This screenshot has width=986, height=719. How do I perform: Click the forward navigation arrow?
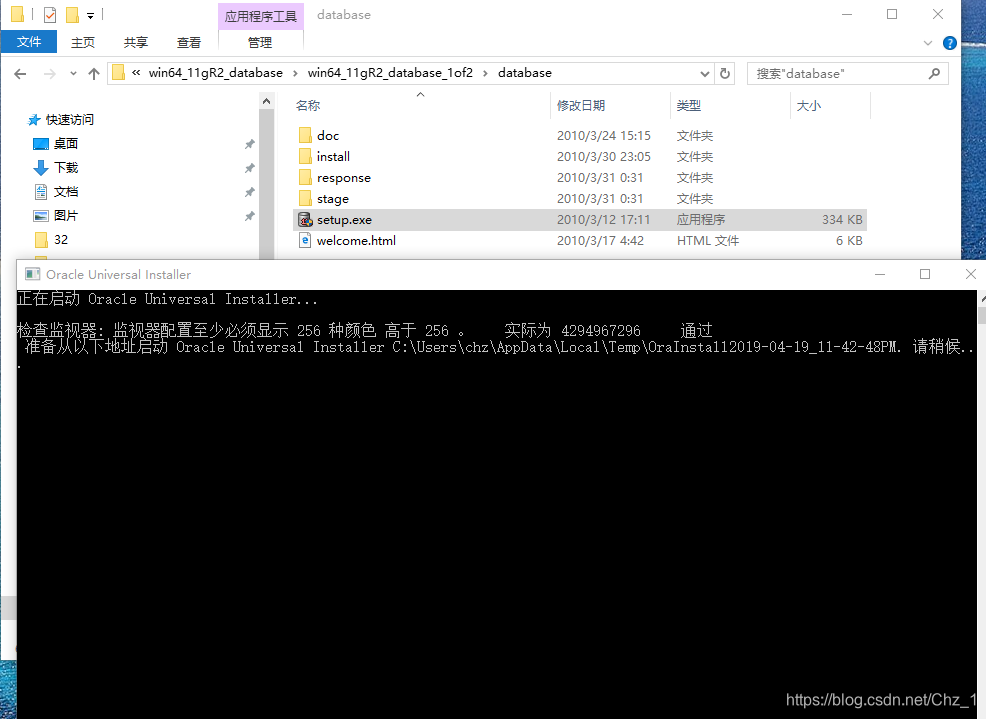pos(49,74)
